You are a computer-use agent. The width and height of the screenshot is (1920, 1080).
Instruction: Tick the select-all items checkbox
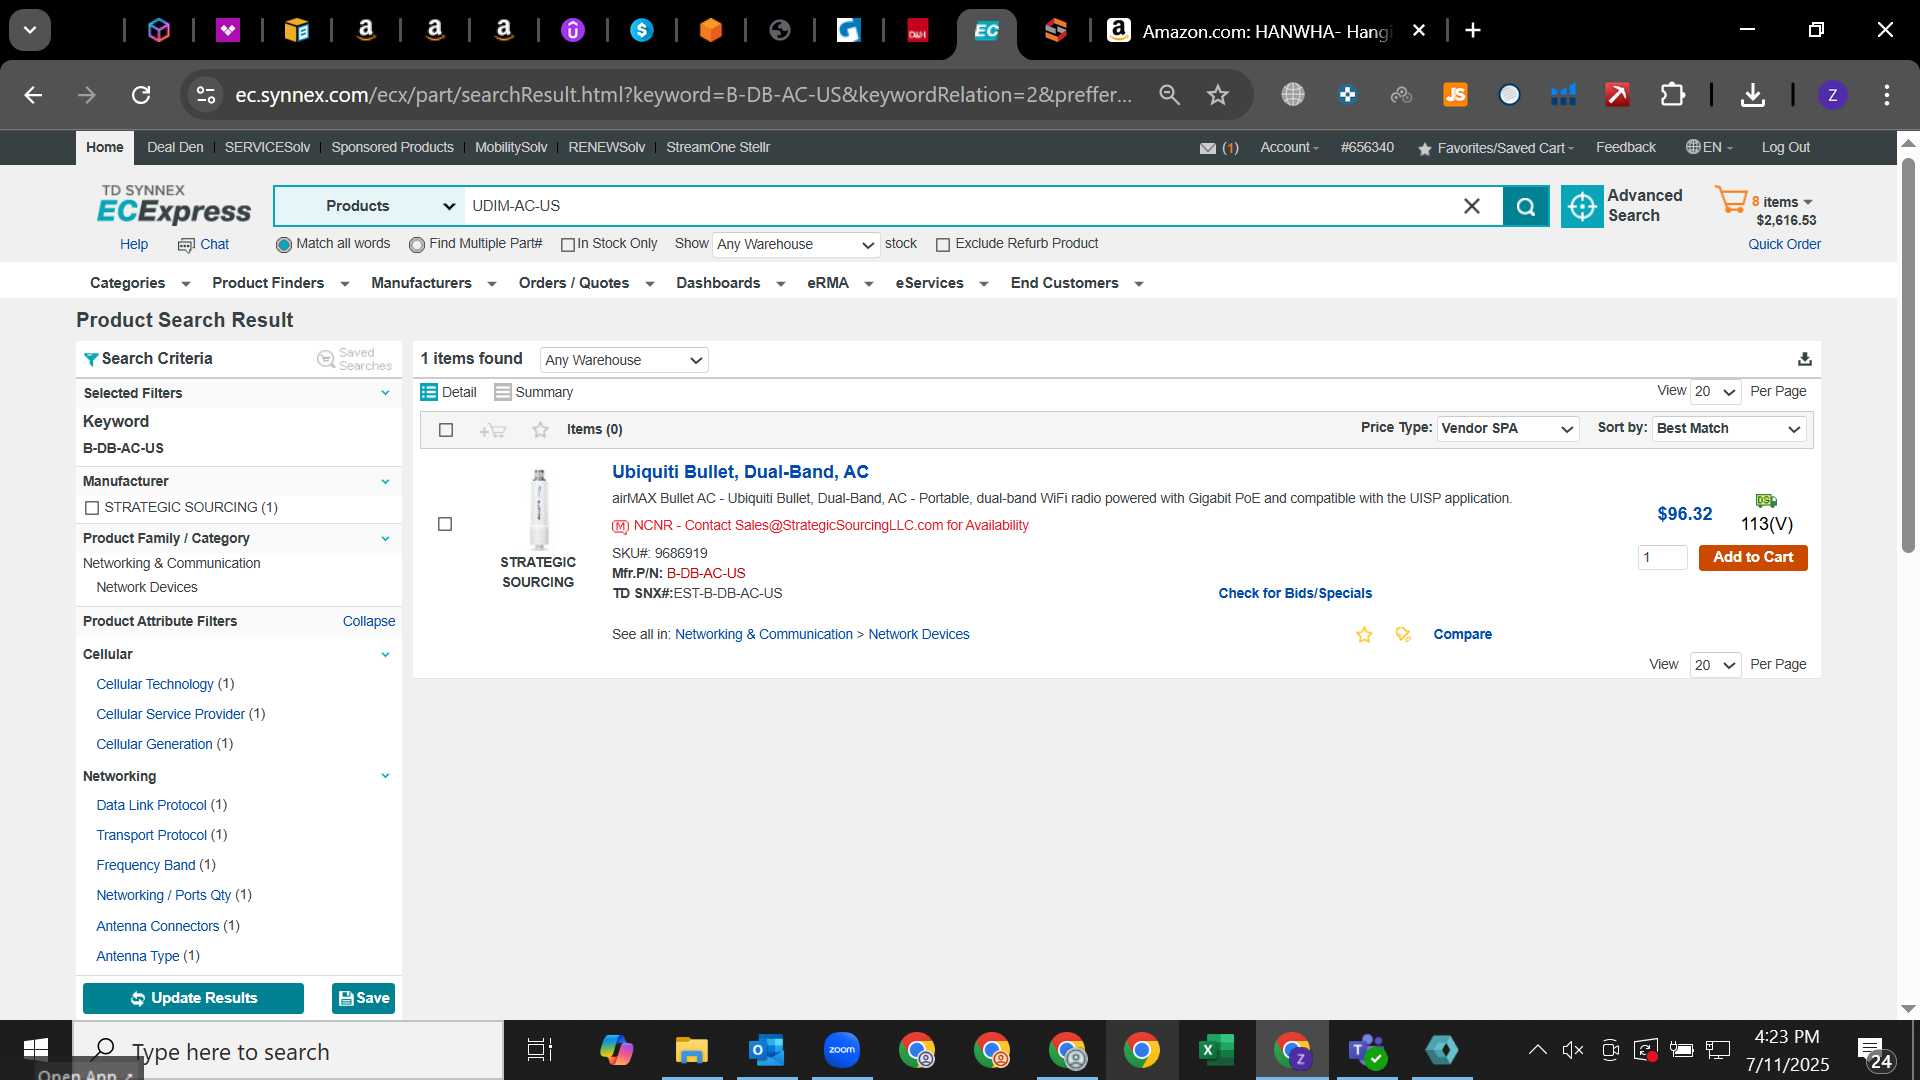coord(446,430)
